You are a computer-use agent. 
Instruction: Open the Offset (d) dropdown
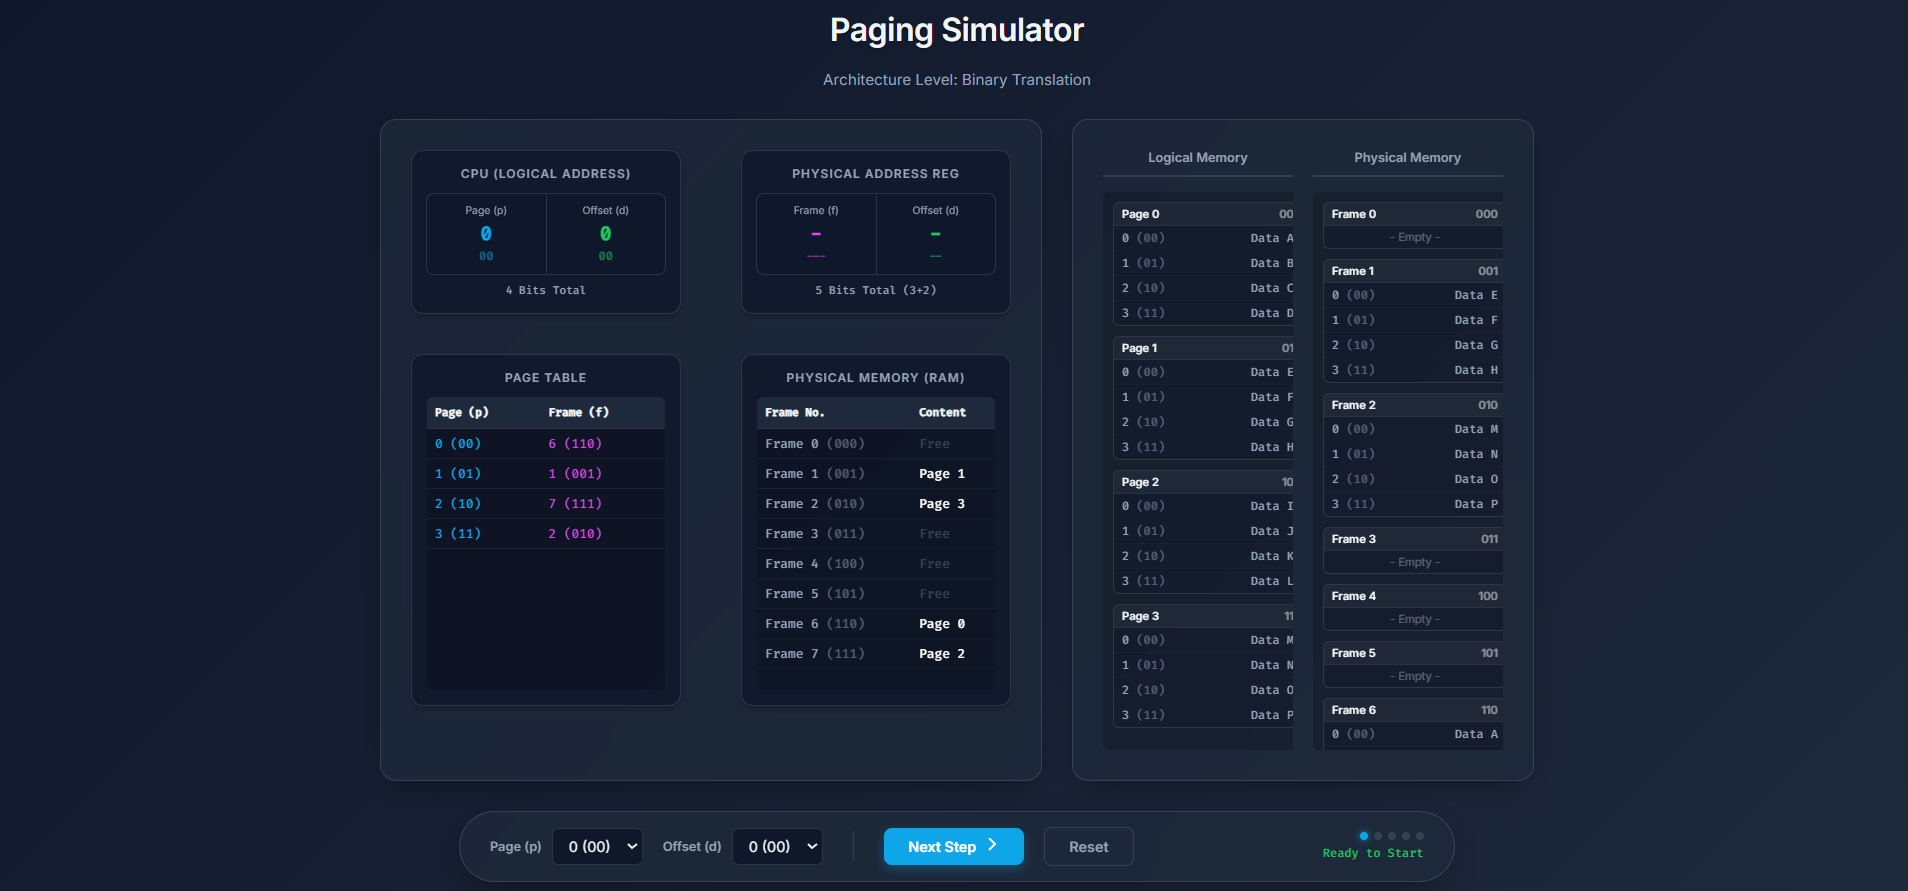click(777, 846)
